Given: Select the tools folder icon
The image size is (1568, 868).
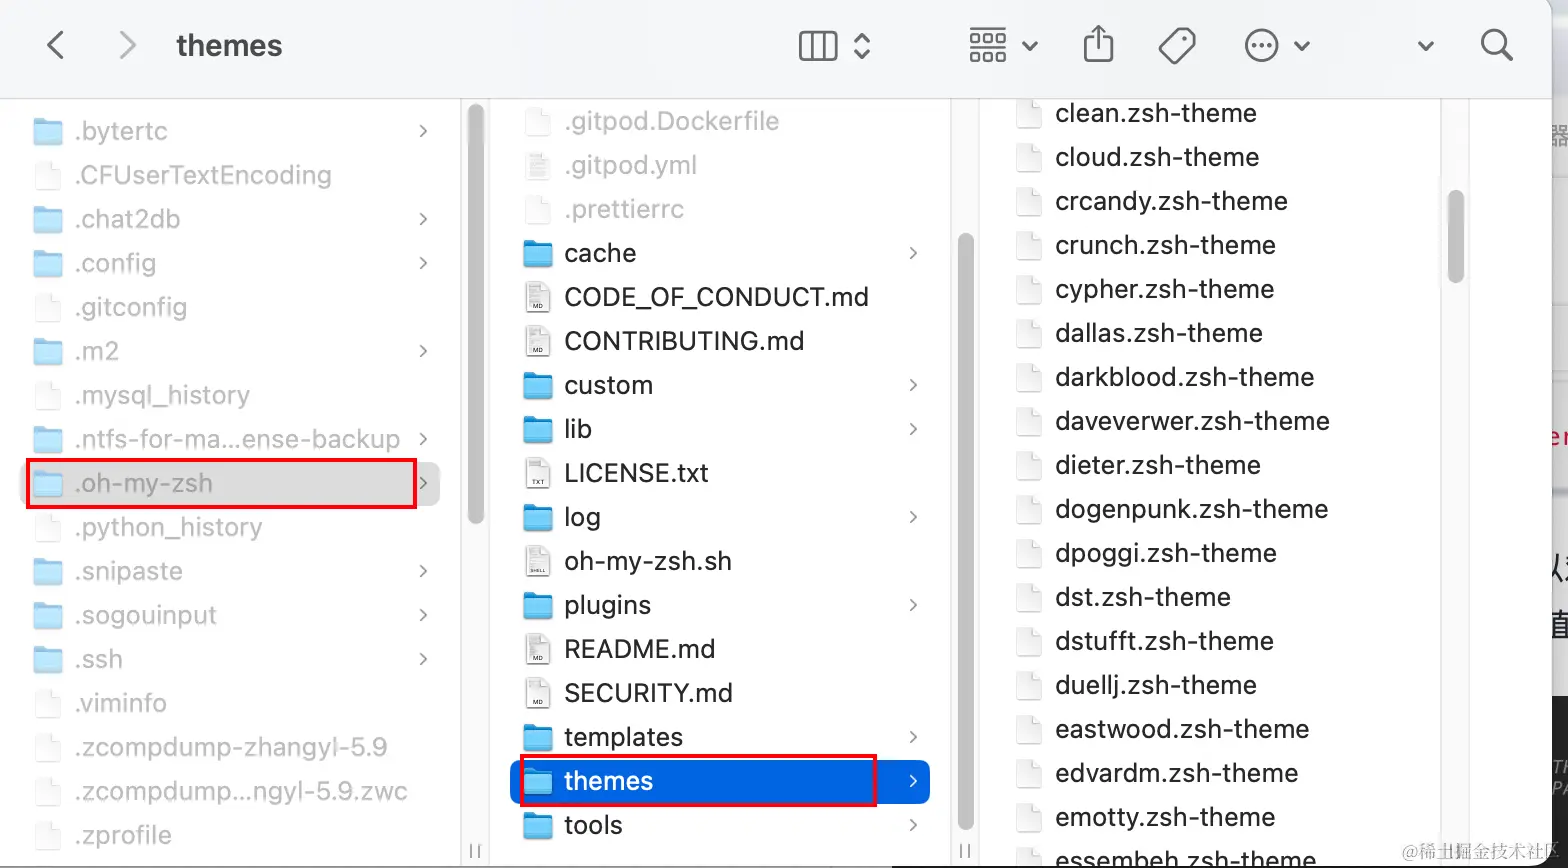Looking at the screenshot, I should click(x=538, y=825).
